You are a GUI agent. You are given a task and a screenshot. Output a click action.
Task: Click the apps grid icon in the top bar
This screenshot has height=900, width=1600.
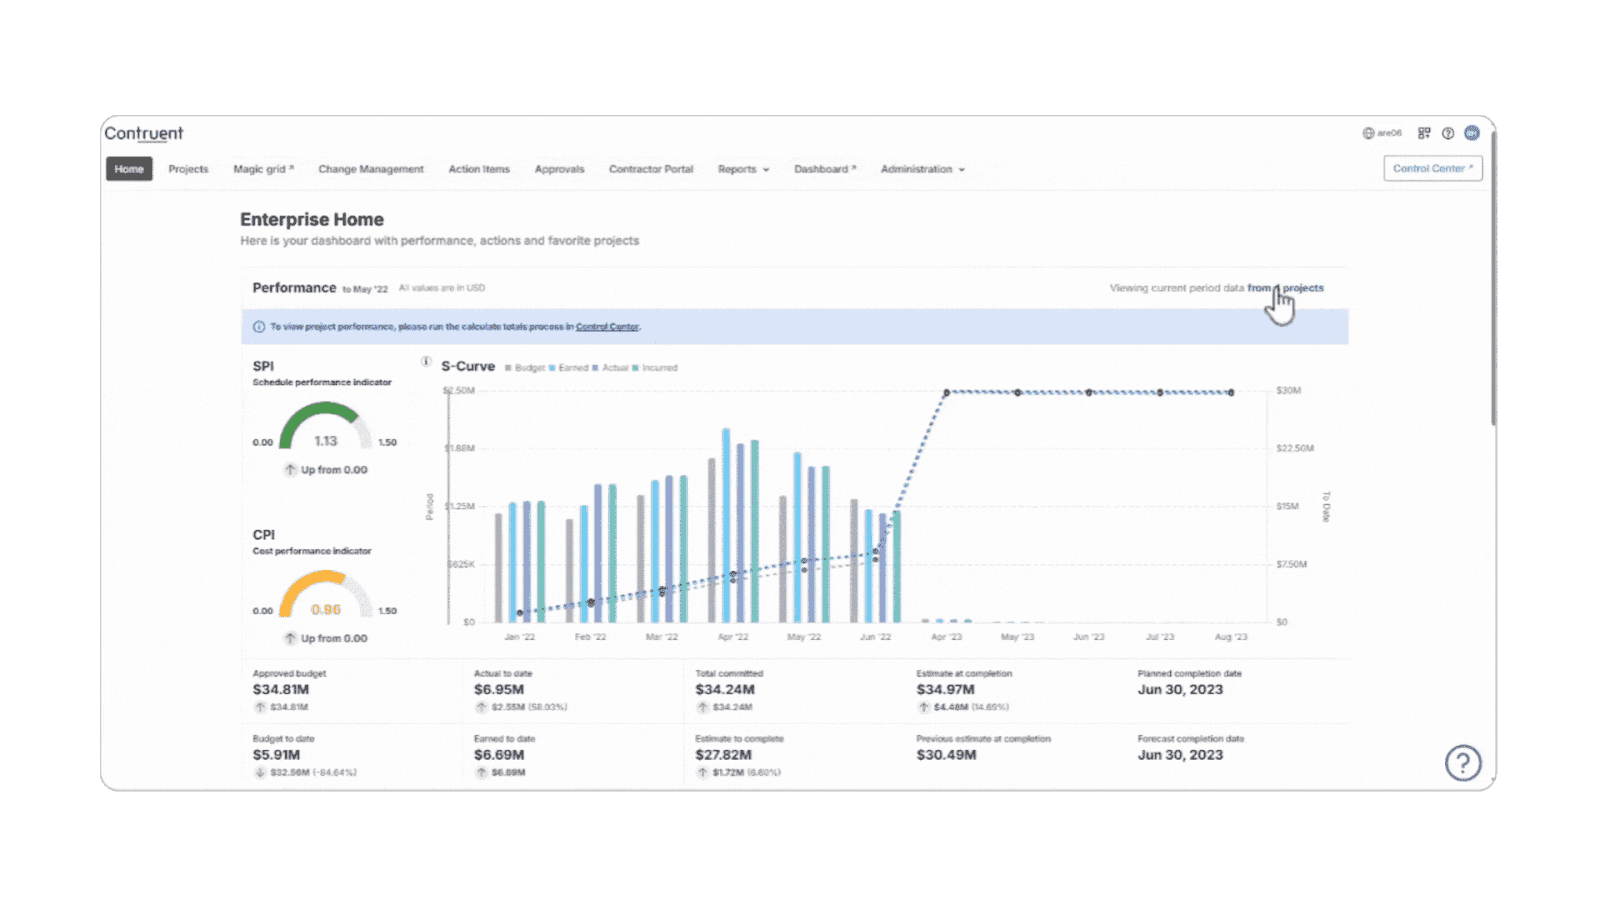(x=1424, y=132)
